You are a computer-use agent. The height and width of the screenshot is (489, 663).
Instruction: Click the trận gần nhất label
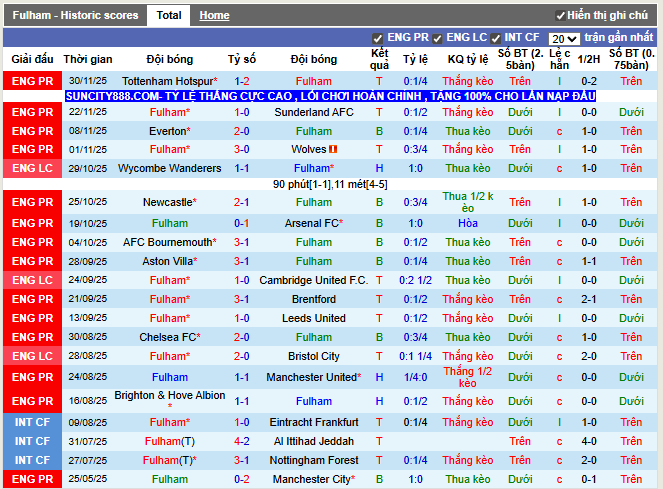[x=619, y=38]
